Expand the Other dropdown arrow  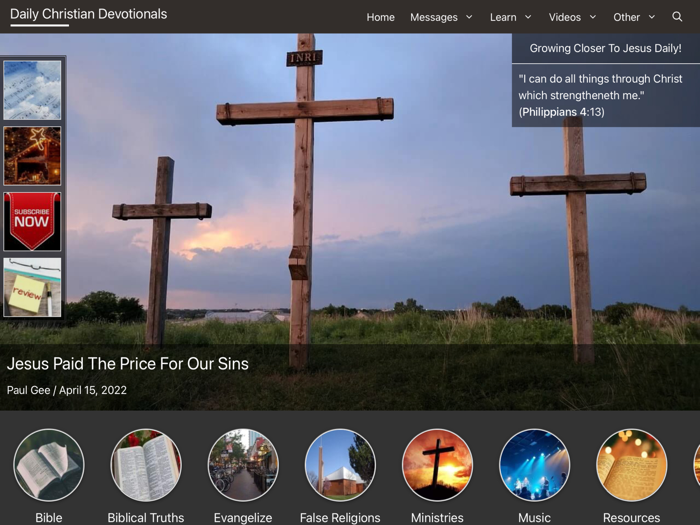pos(652,17)
